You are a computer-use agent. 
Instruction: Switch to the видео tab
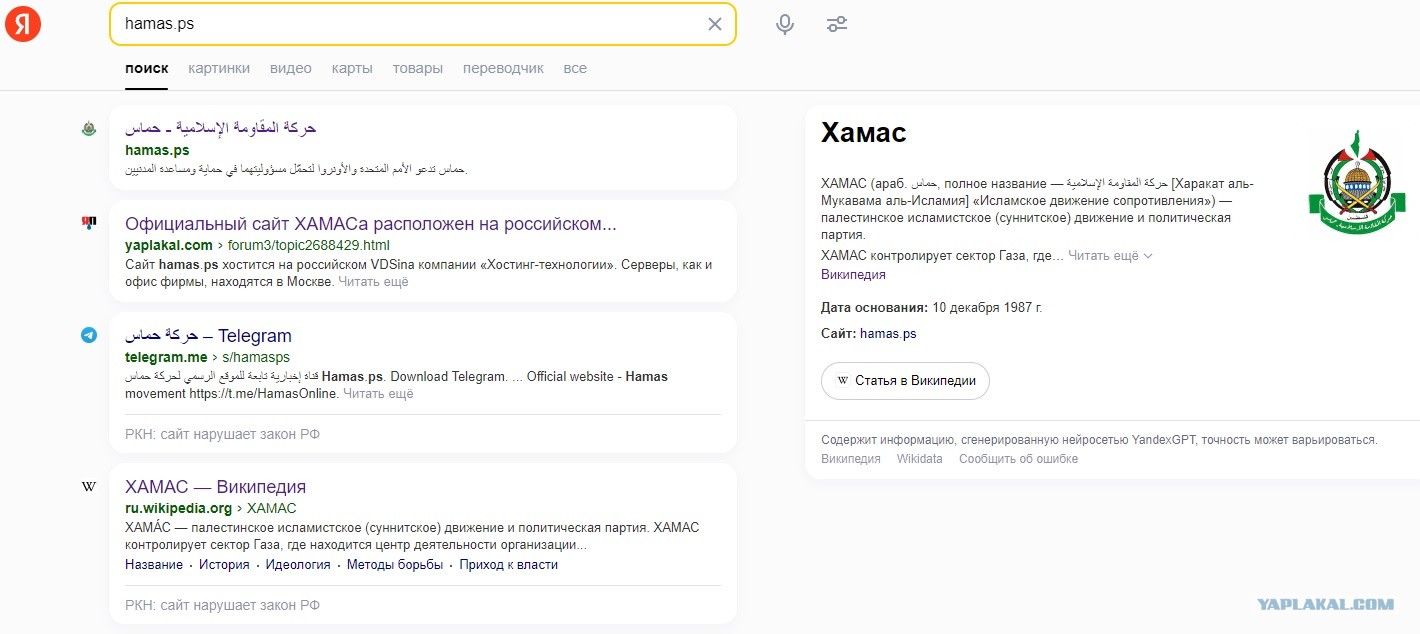(x=291, y=68)
